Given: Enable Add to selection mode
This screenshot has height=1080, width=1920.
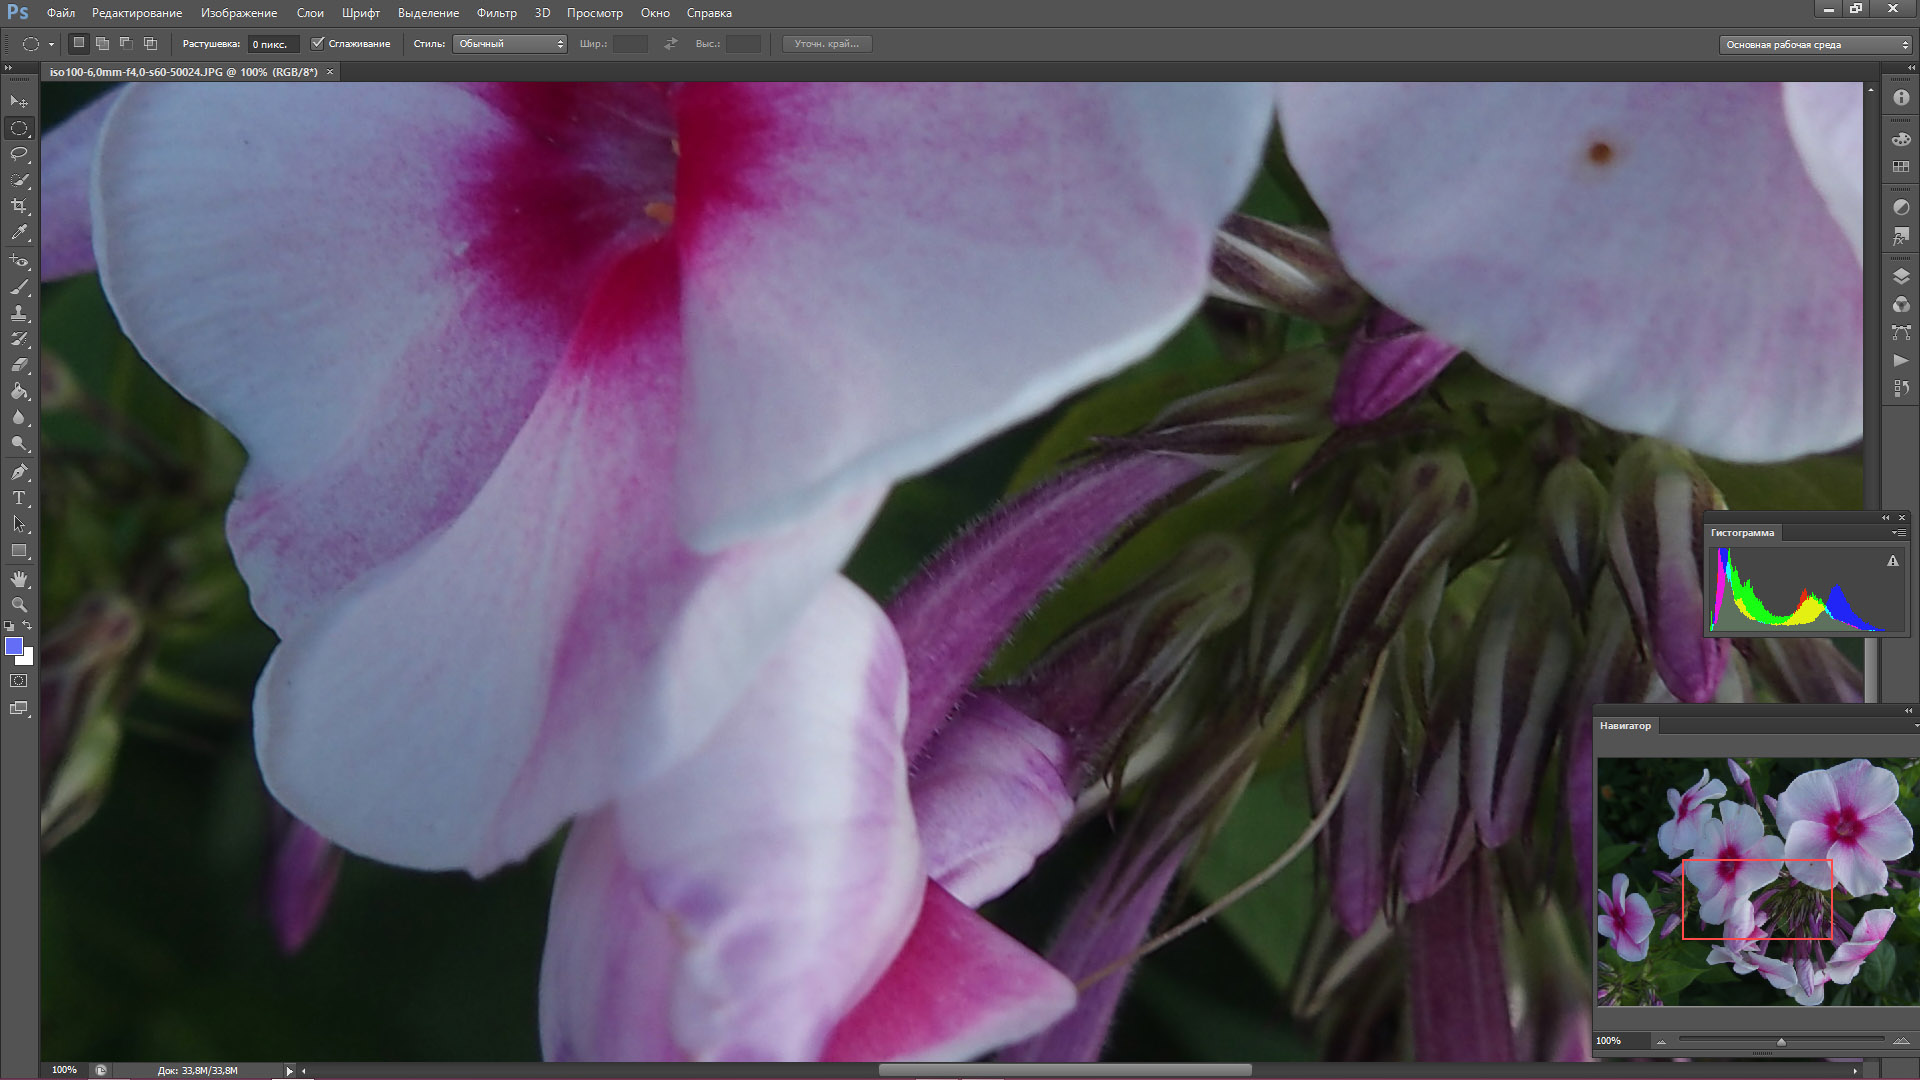Looking at the screenshot, I should pyautogui.click(x=102, y=43).
